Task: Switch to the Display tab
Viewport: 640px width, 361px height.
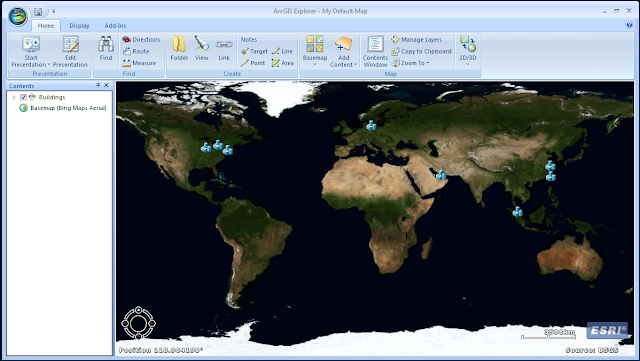Action: [x=79, y=25]
